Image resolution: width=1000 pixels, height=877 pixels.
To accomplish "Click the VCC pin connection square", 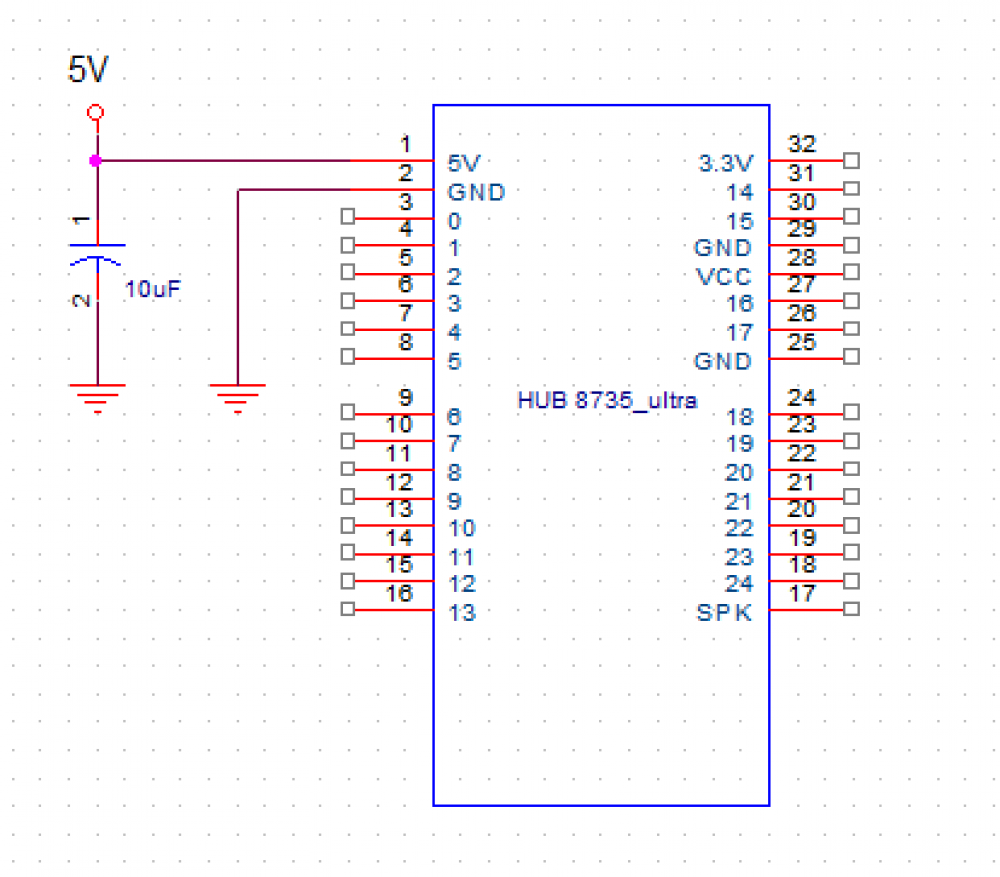I will (x=851, y=272).
